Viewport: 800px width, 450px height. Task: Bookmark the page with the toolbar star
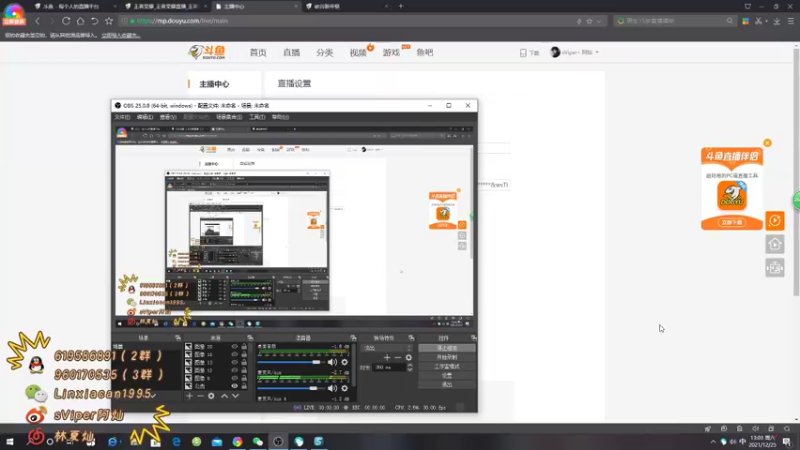[109, 21]
